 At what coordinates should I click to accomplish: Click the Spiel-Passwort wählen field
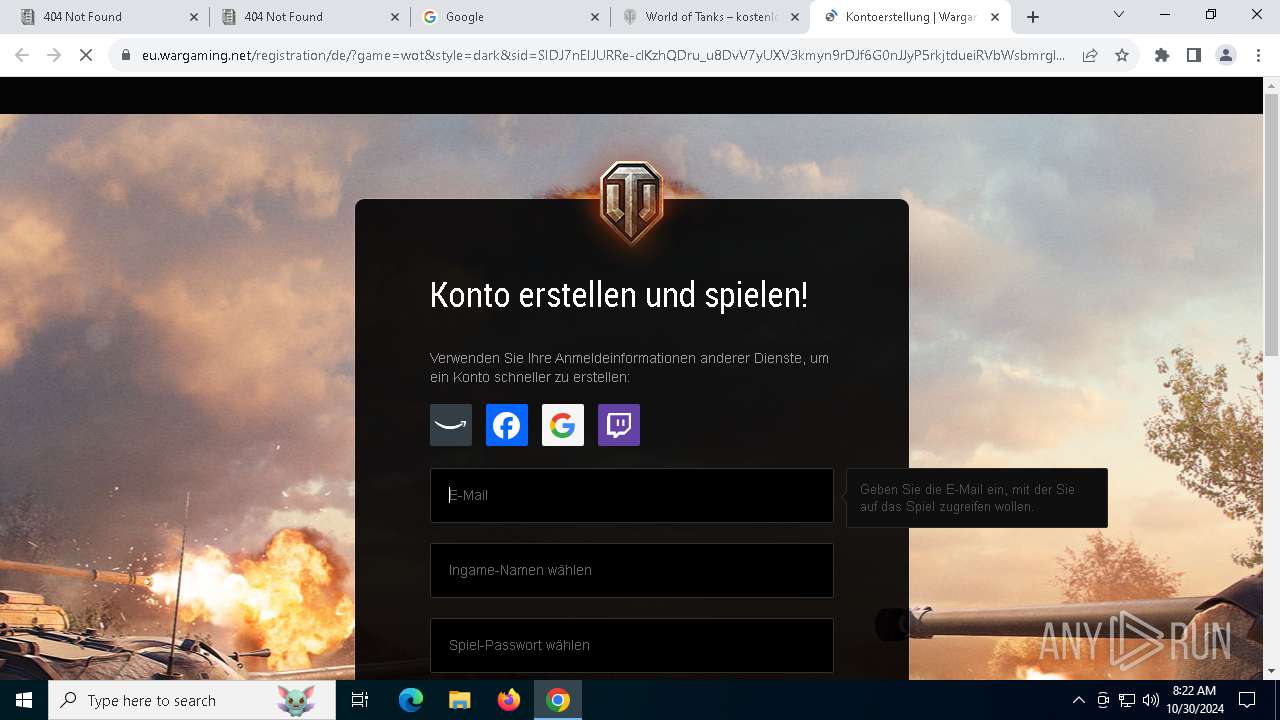click(x=632, y=645)
